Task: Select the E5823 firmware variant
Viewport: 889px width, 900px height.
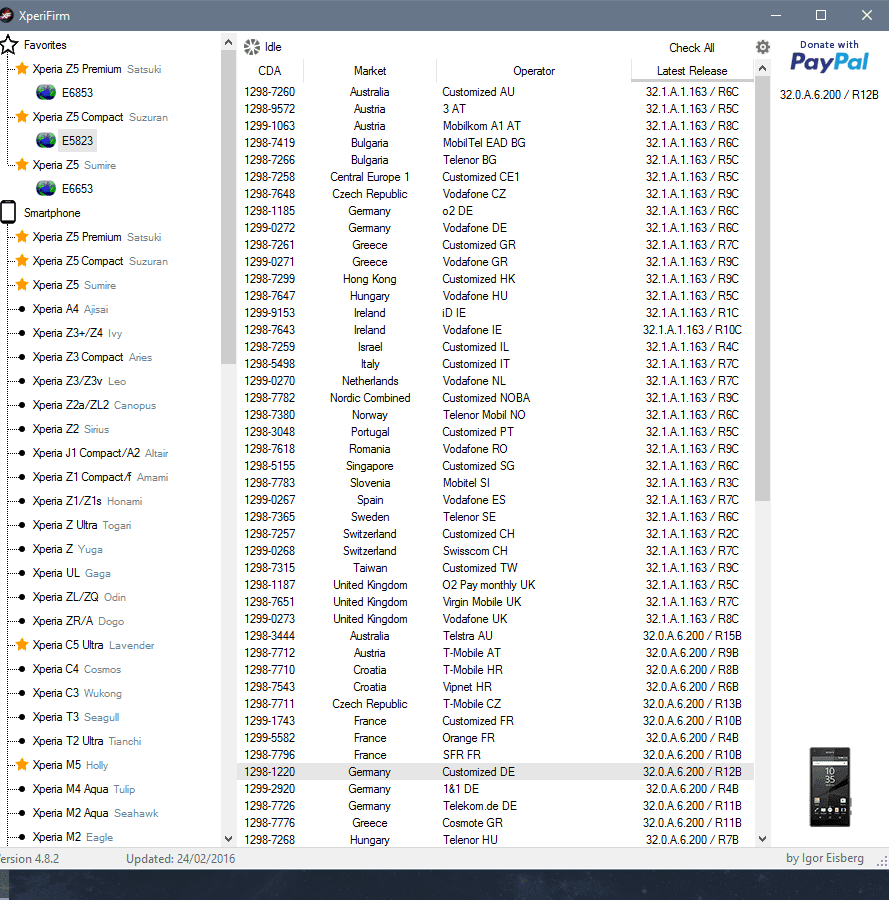Action: pyautogui.click(x=76, y=140)
